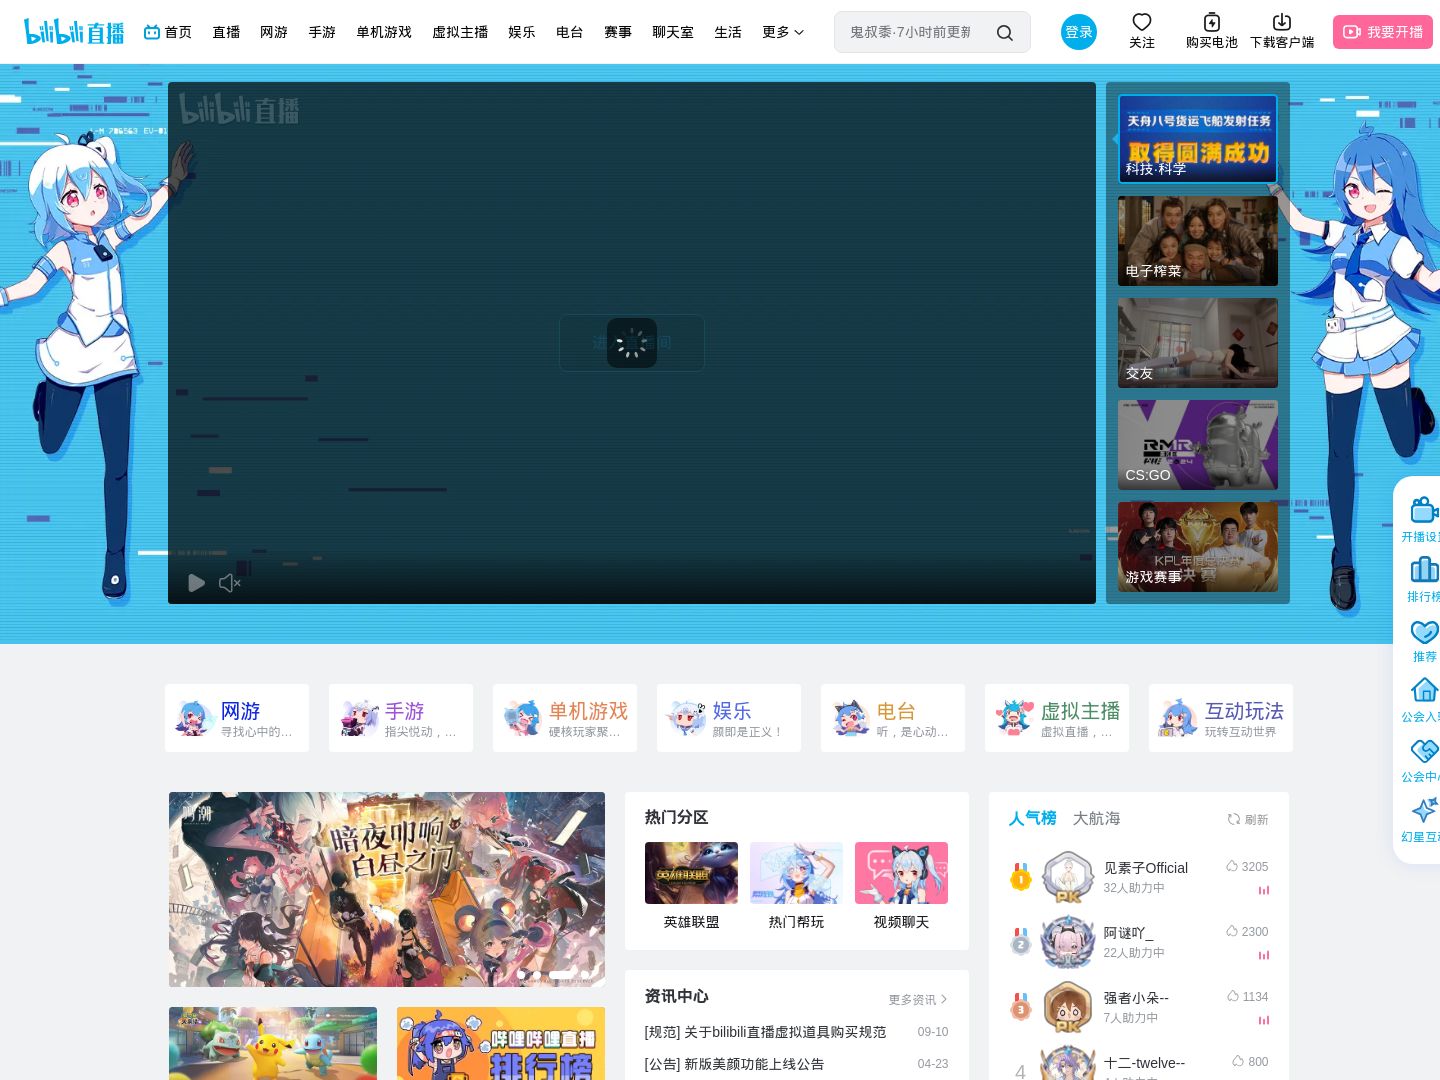Open the 网游 category card

(x=237, y=718)
